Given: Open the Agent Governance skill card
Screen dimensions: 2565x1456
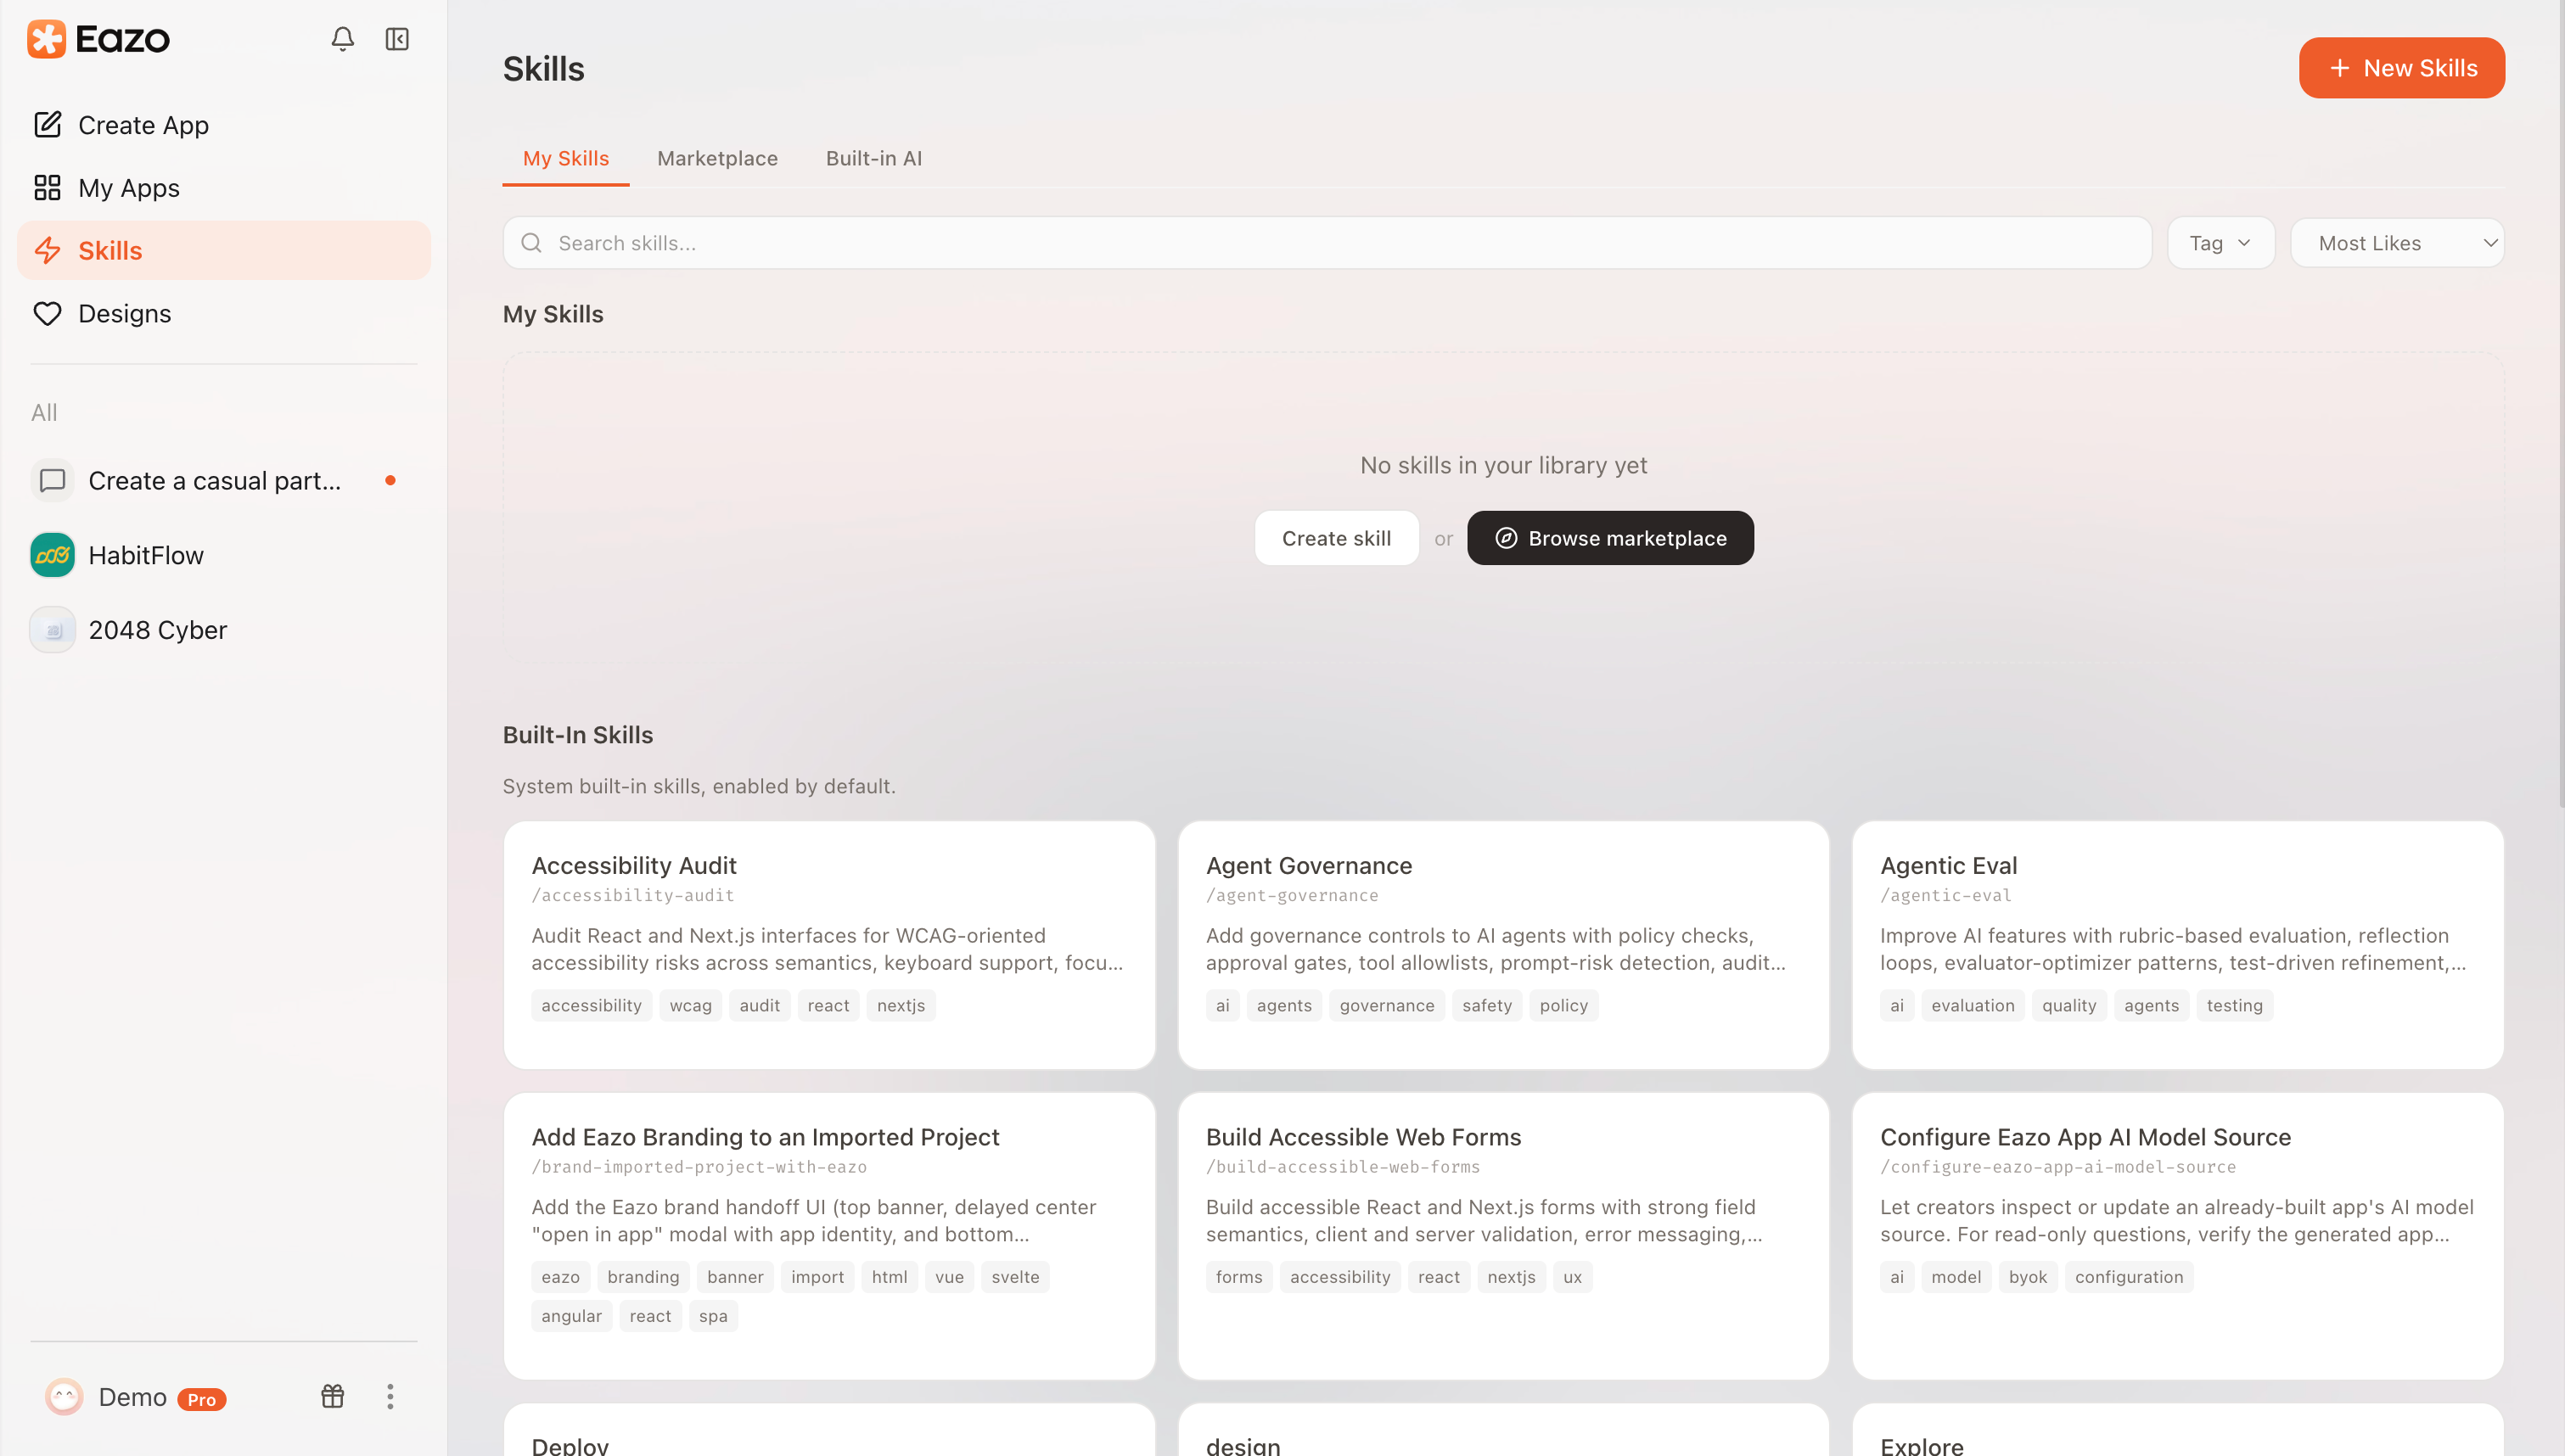Looking at the screenshot, I should (1503, 945).
